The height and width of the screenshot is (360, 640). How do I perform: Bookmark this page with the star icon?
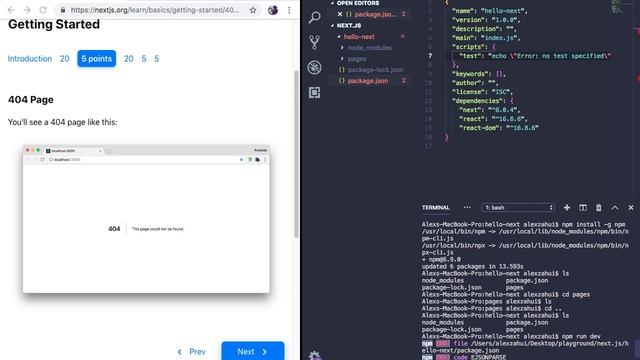253,10
